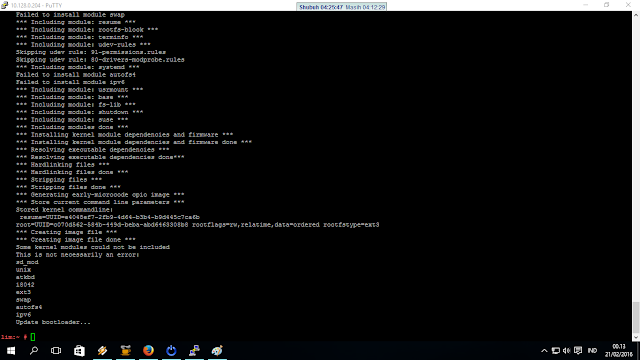This screenshot has height=360, width=640.
Task: Click the 'i8042' module line
Action: 25,284
